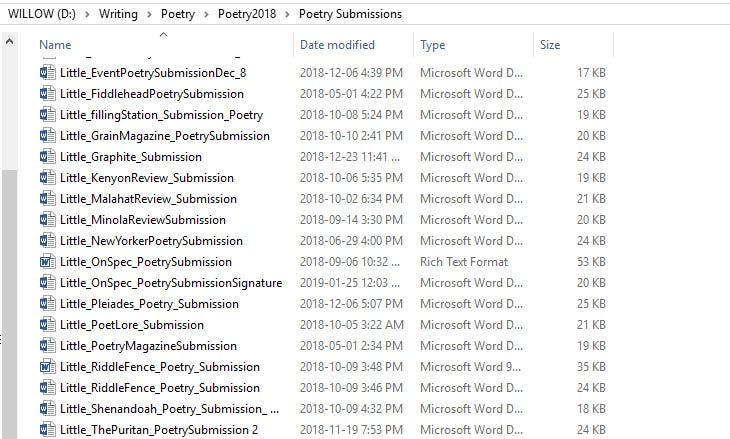Click the Word icon for Little_GrainMagazine_PoetrySubmission
The image size is (730, 439).
pyautogui.click(x=47, y=135)
